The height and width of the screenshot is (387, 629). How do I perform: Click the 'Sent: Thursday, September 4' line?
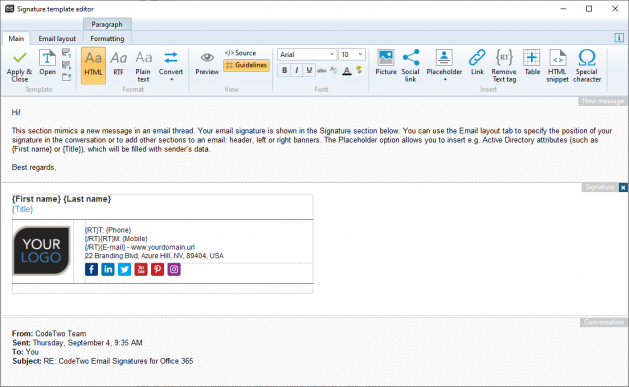coord(77,343)
